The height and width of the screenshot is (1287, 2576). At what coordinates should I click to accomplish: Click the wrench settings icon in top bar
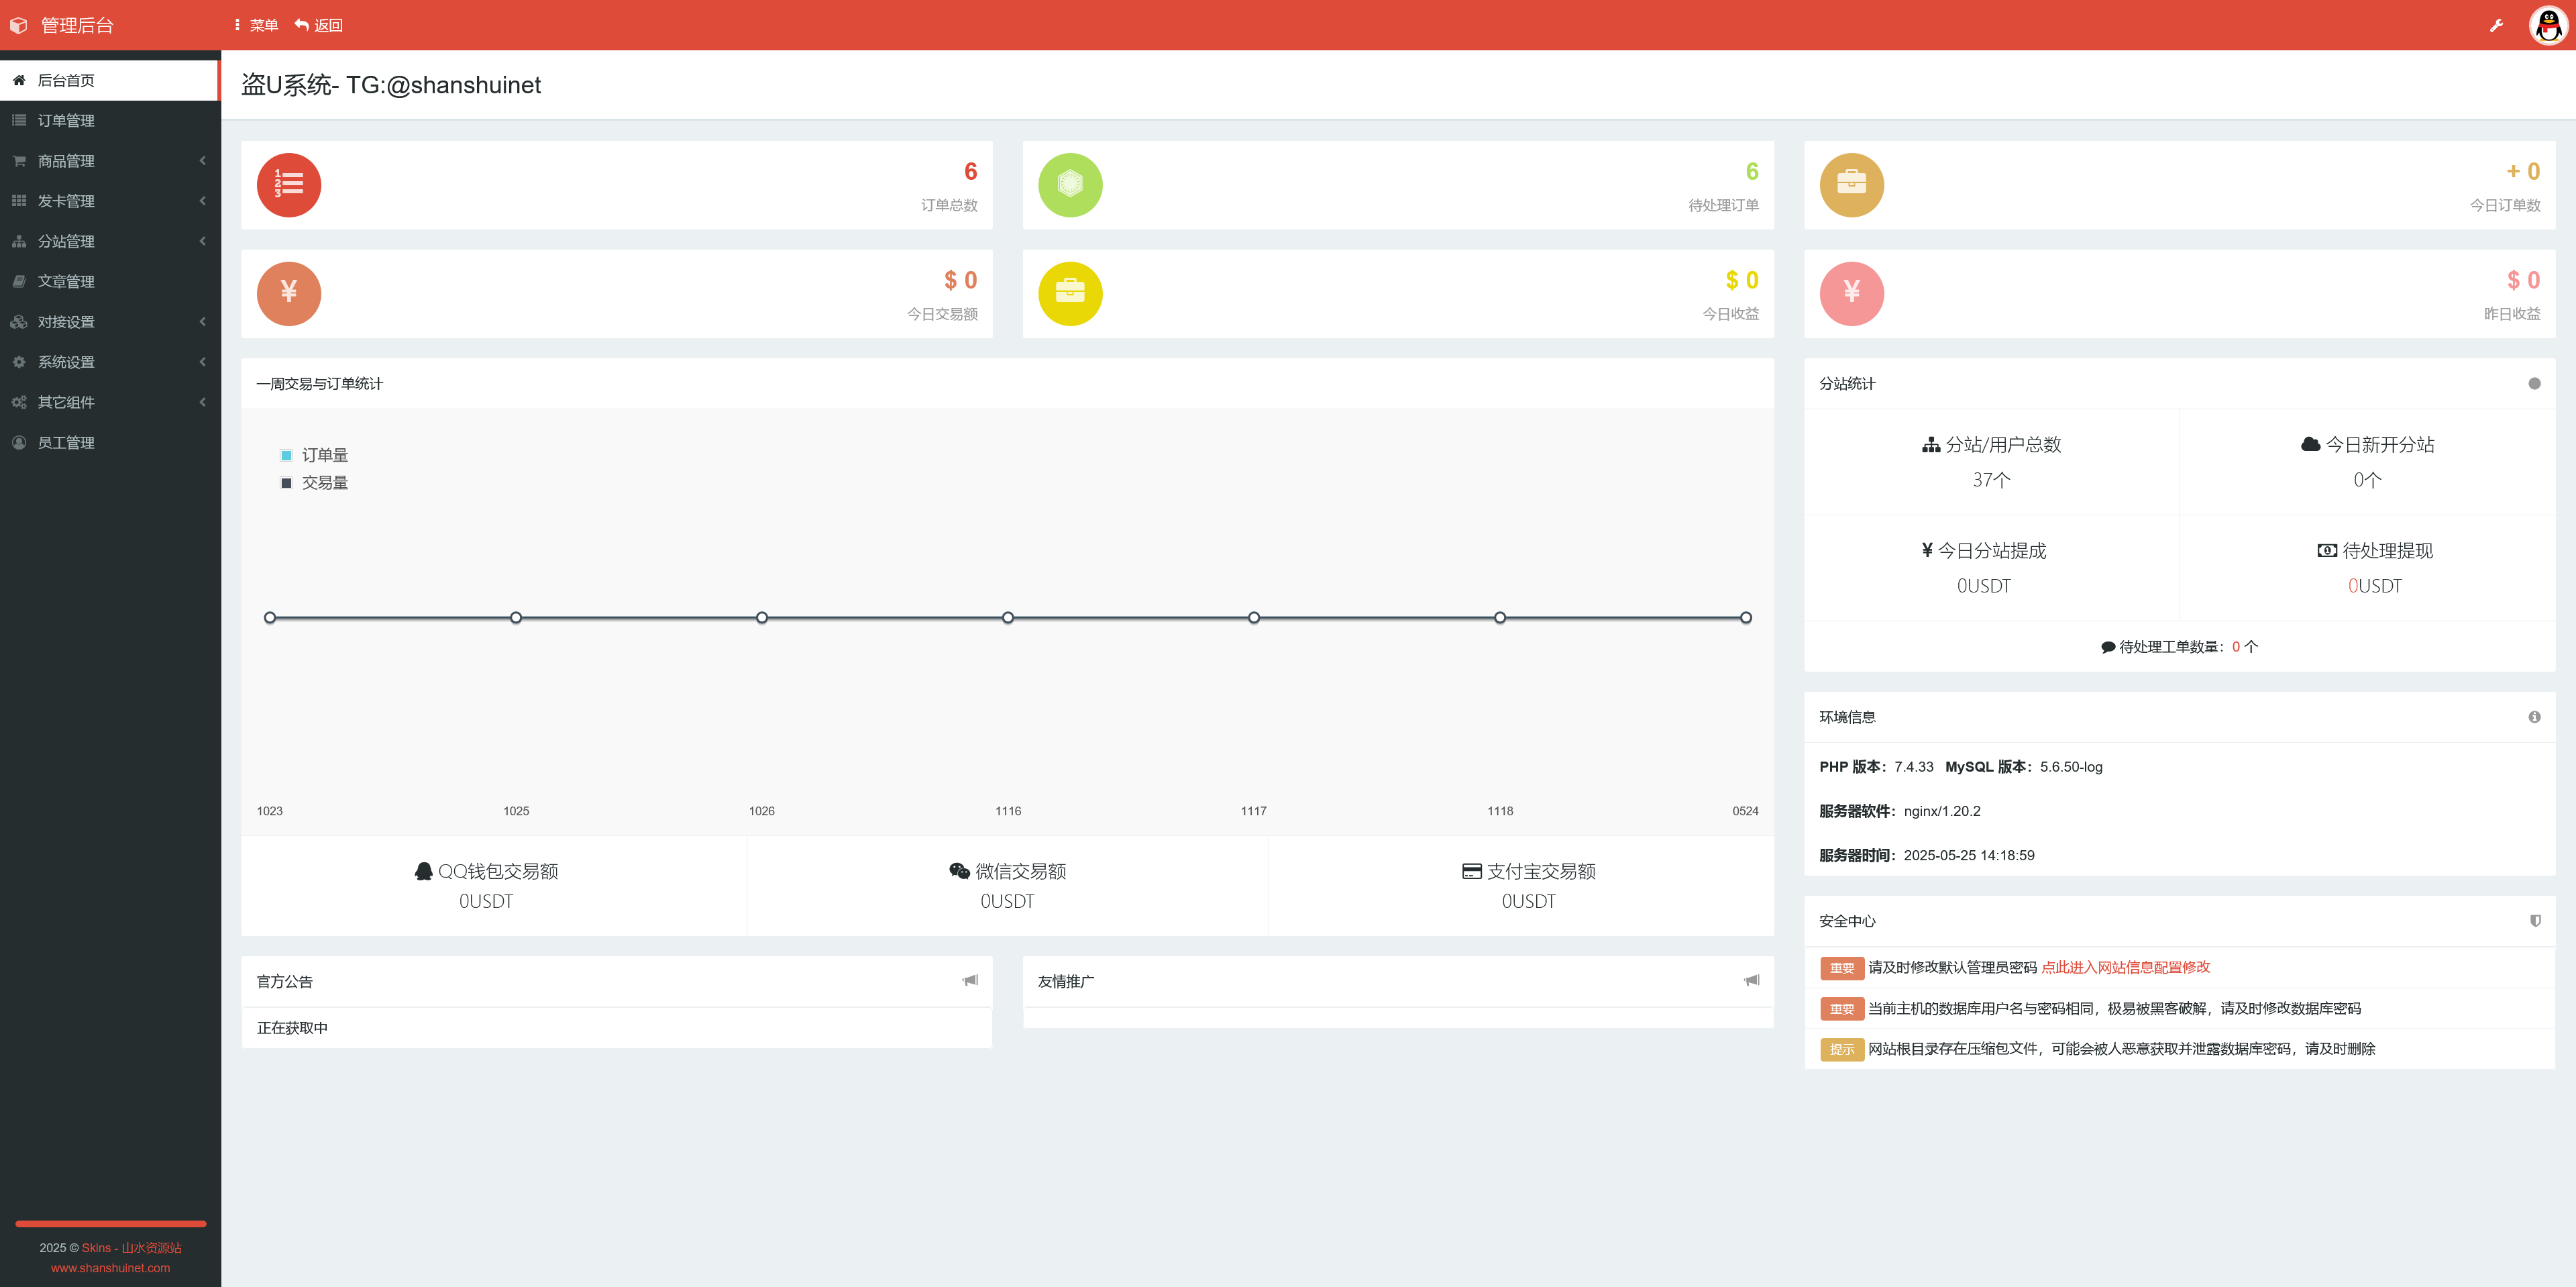tap(2496, 26)
